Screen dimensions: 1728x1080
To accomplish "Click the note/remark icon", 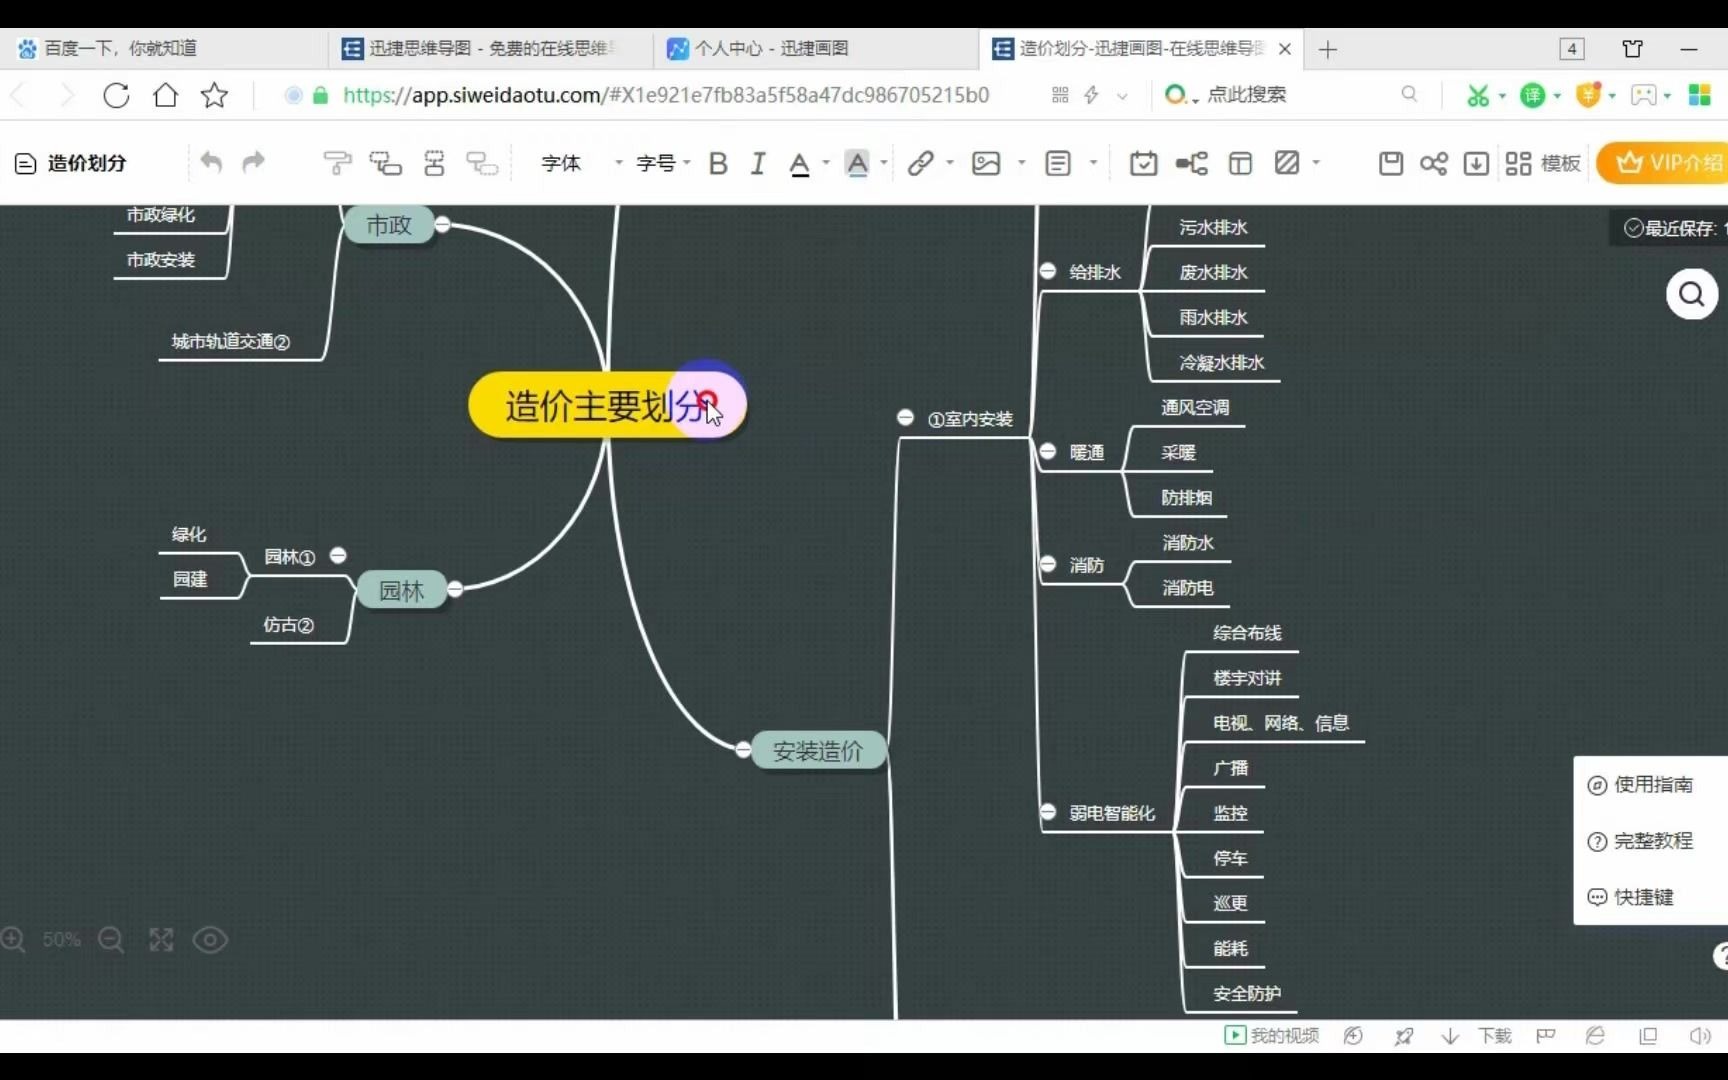I will 1058,163.
